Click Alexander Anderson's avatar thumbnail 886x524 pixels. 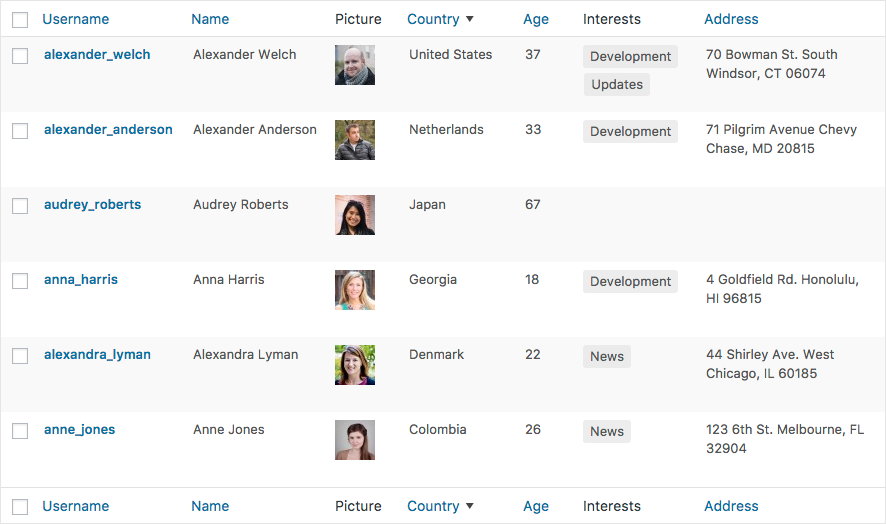pyautogui.click(x=355, y=140)
